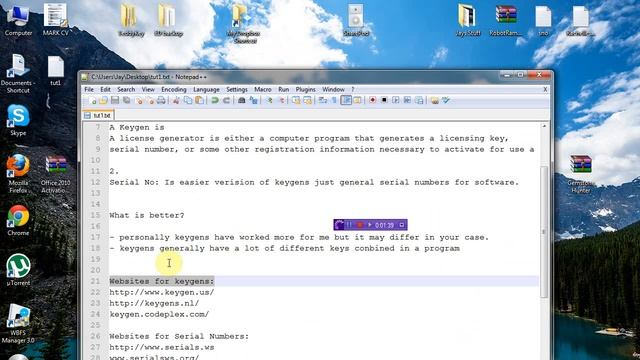Viewport: 640px width, 360px height.
Task: Click the Replace toolbar icon
Action: click(x=253, y=100)
